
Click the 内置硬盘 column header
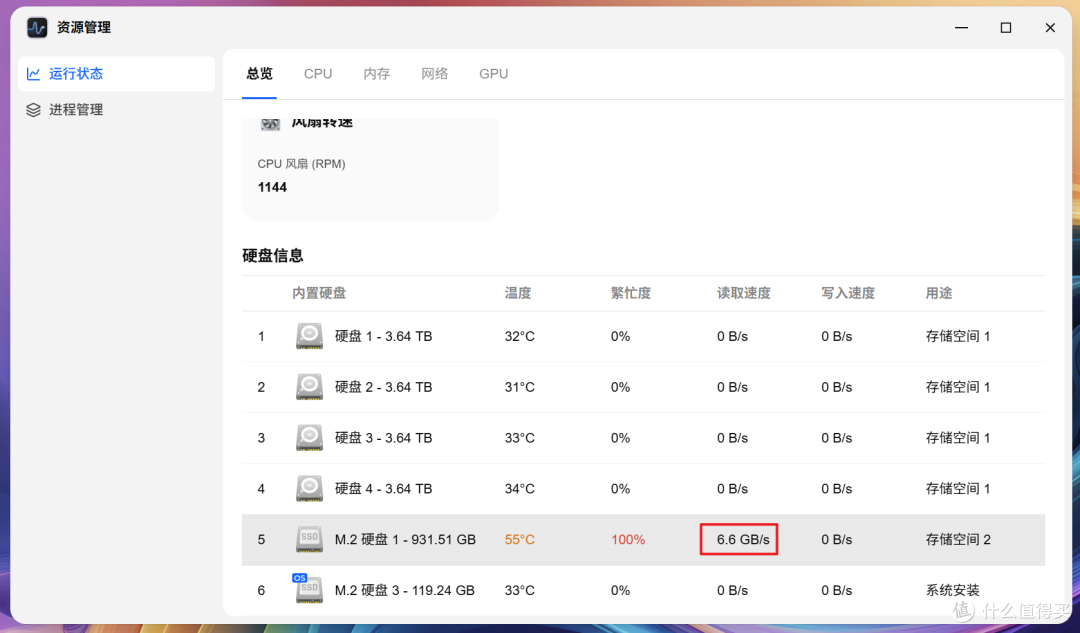pos(319,293)
